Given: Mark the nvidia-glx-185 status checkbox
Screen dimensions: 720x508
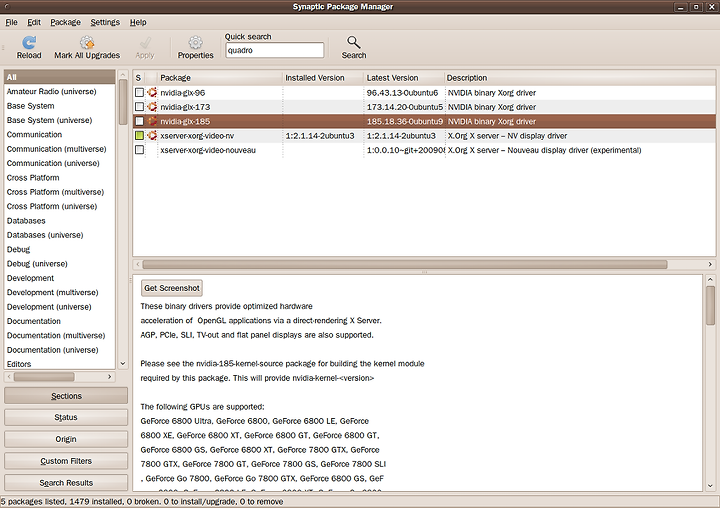Looking at the screenshot, I should (140, 121).
